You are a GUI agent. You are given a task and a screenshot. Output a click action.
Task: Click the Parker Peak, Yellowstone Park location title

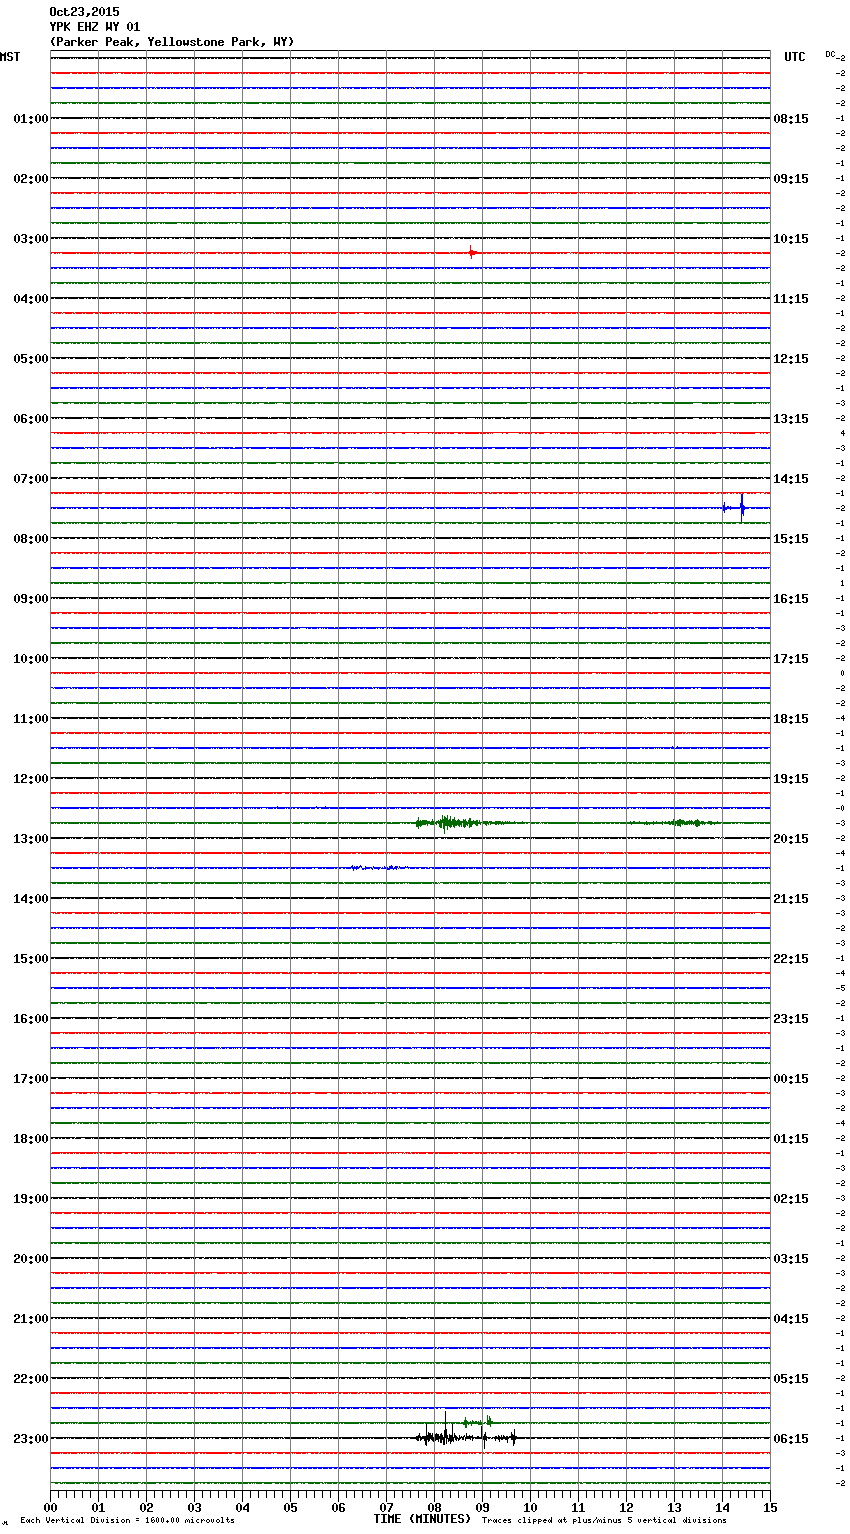point(172,42)
